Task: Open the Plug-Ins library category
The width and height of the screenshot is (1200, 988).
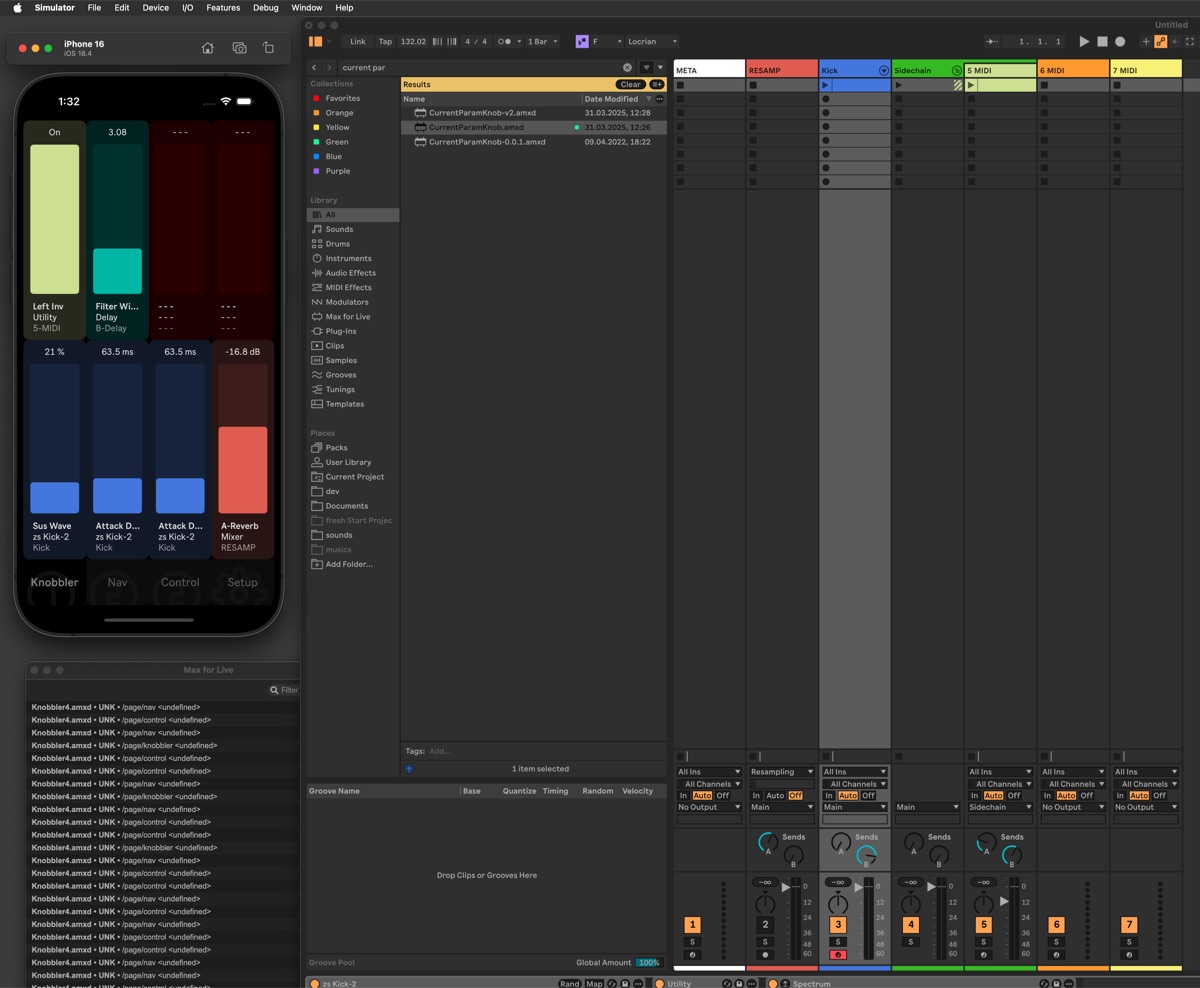Action: pyautogui.click(x=341, y=331)
